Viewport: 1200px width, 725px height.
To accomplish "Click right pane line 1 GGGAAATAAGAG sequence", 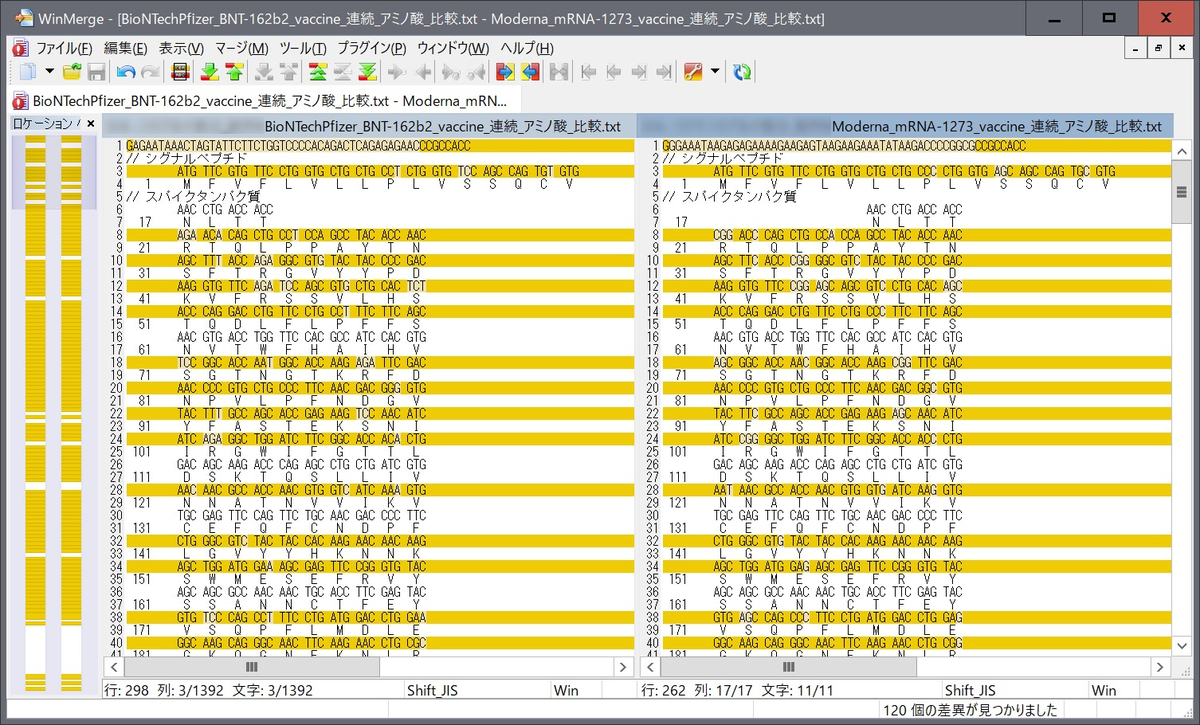I will pos(844,145).
